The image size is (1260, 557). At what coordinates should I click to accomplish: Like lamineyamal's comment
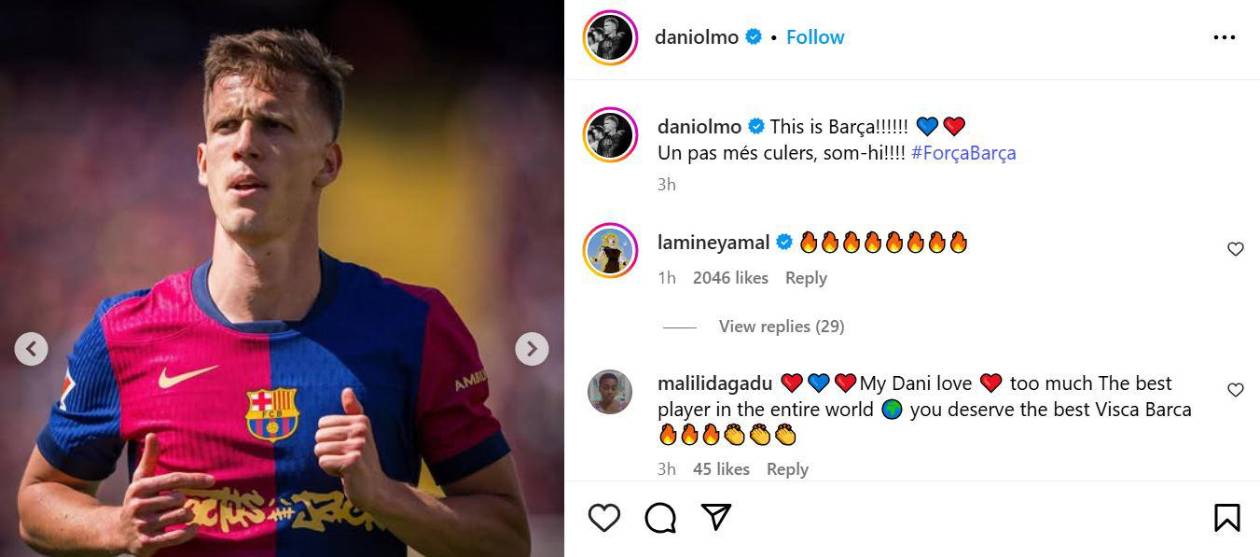1235,249
